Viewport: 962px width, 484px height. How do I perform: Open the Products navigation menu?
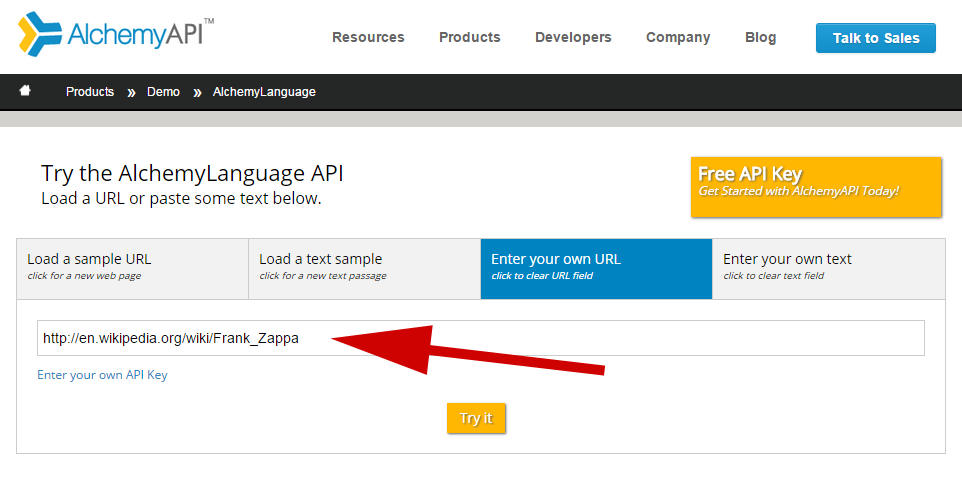click(469, 37)
